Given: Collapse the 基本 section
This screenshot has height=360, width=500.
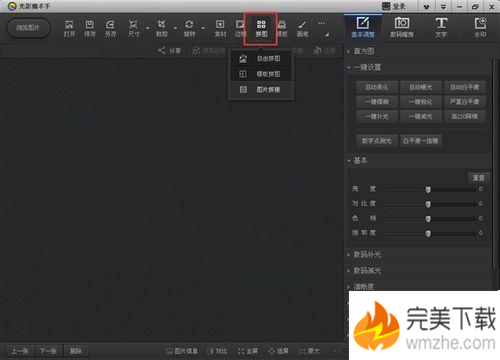Looking at the screenshot, I should point(357,161).
